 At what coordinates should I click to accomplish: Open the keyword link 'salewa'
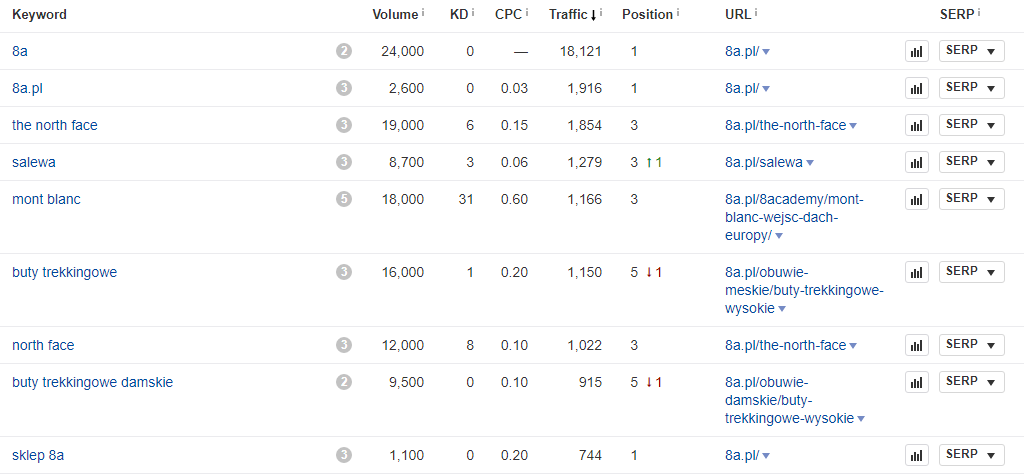(x=34, y=162)
